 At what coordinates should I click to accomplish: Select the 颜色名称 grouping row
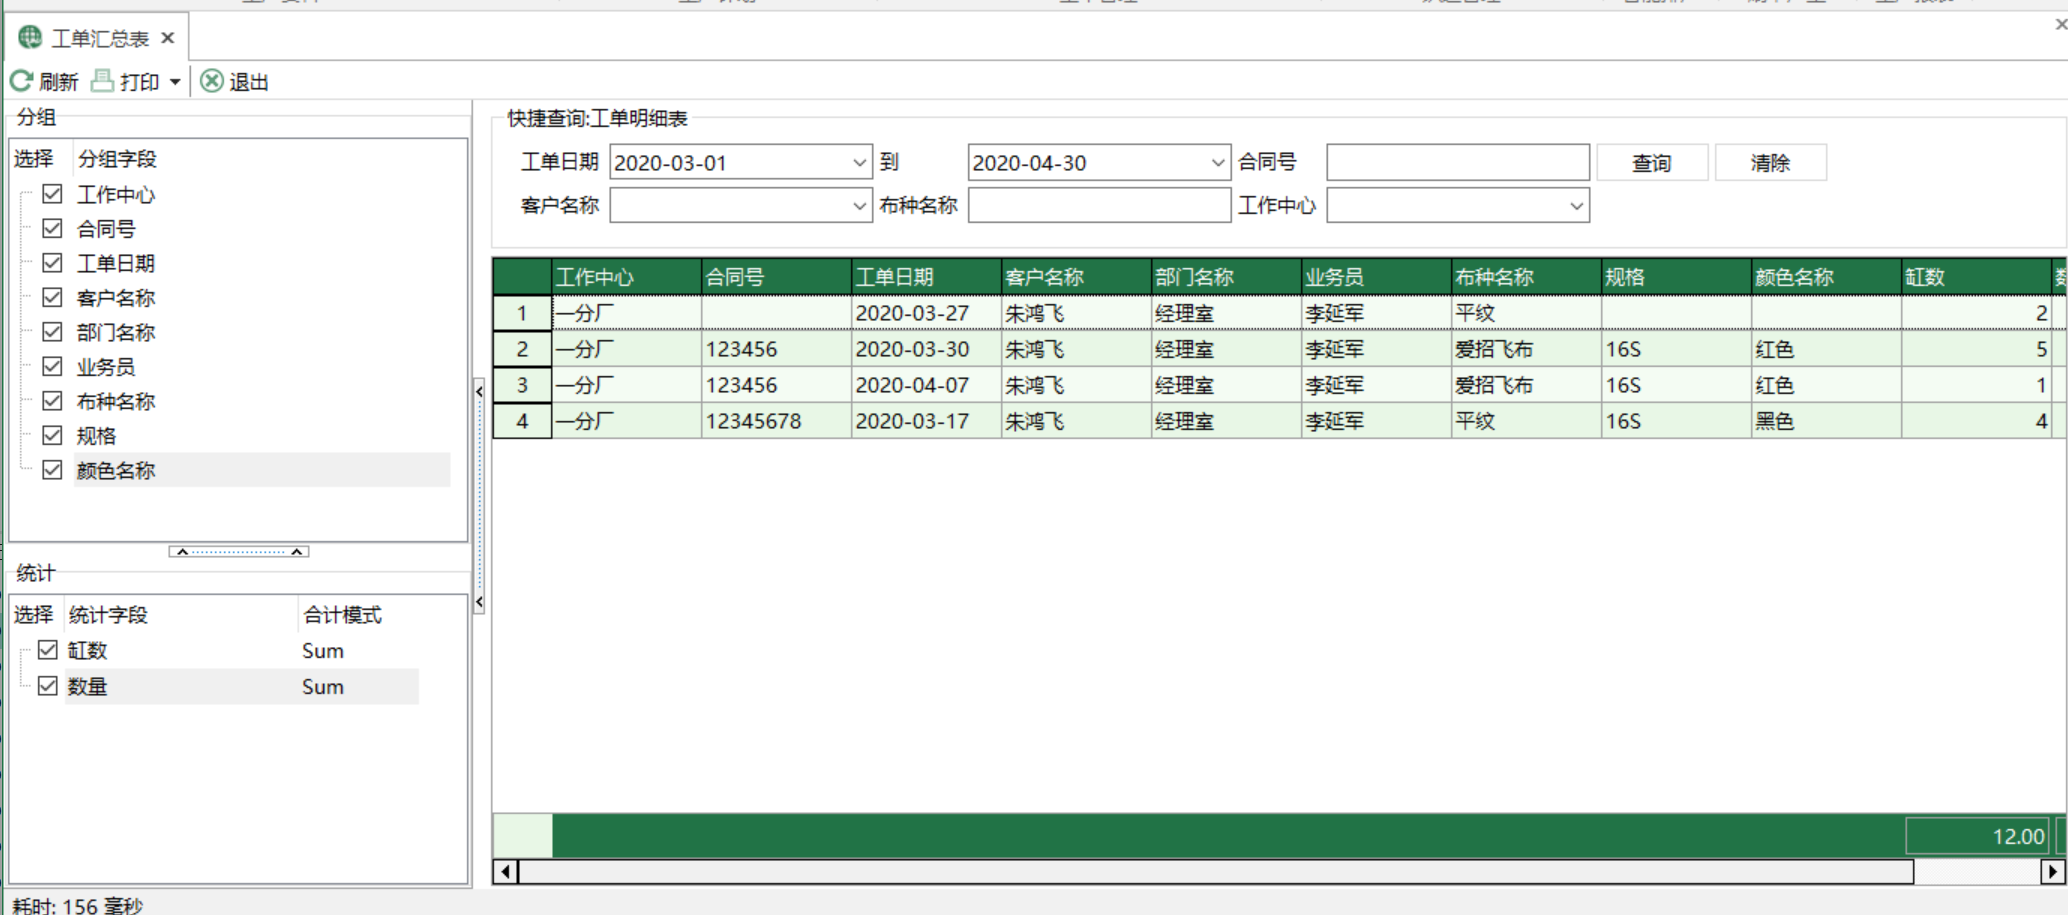pos(262,470)
